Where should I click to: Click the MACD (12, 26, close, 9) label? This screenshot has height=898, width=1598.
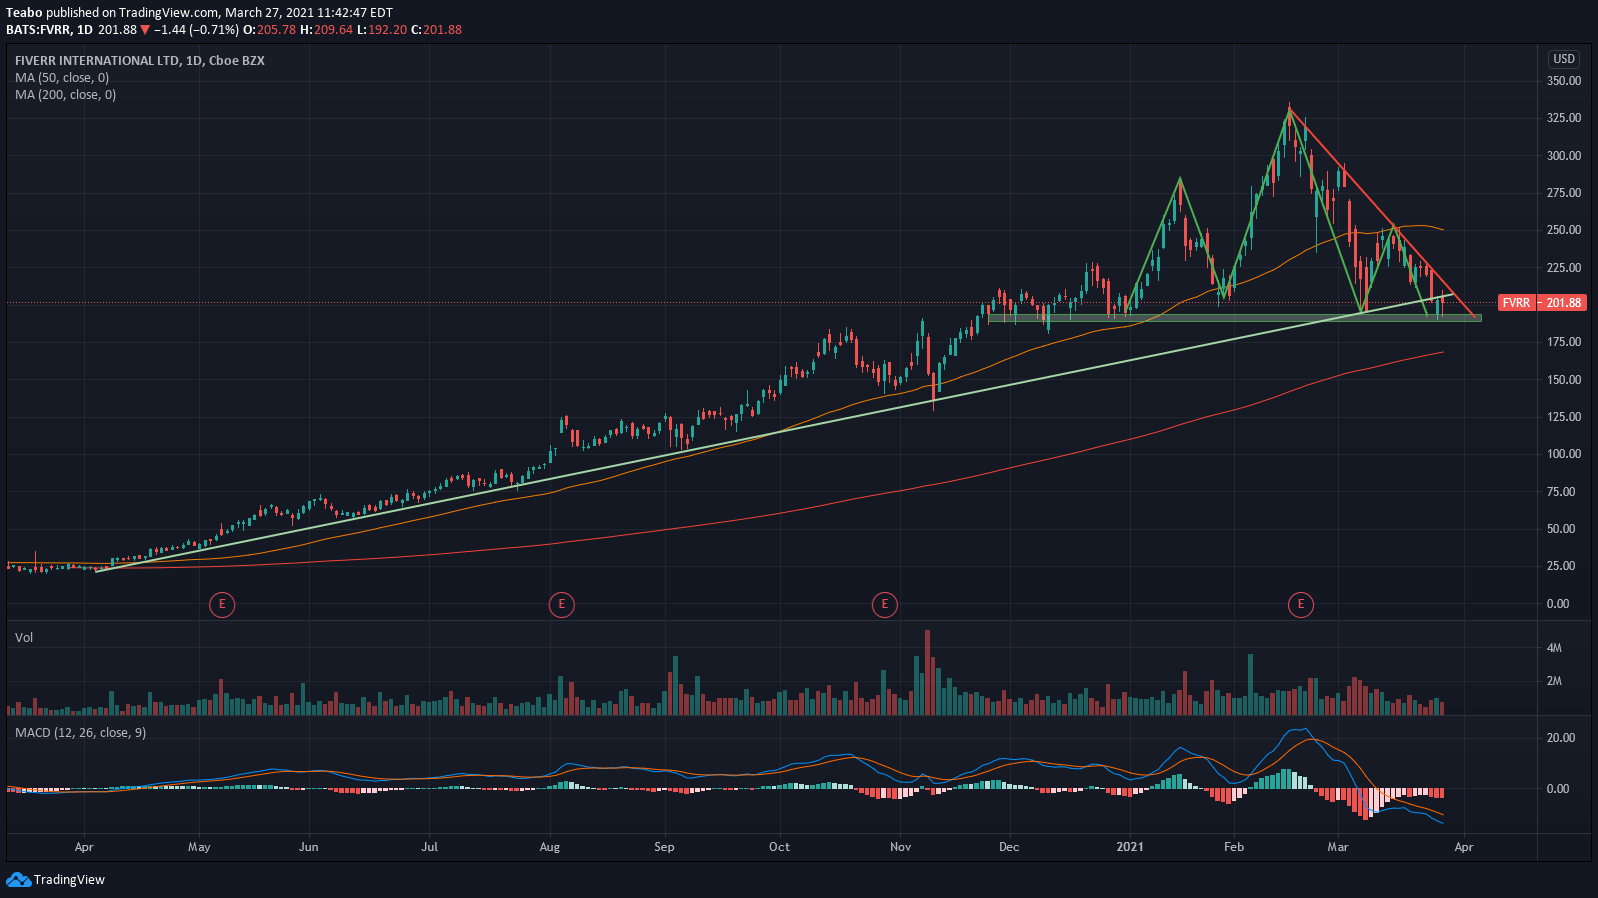(x=80, y=733)
